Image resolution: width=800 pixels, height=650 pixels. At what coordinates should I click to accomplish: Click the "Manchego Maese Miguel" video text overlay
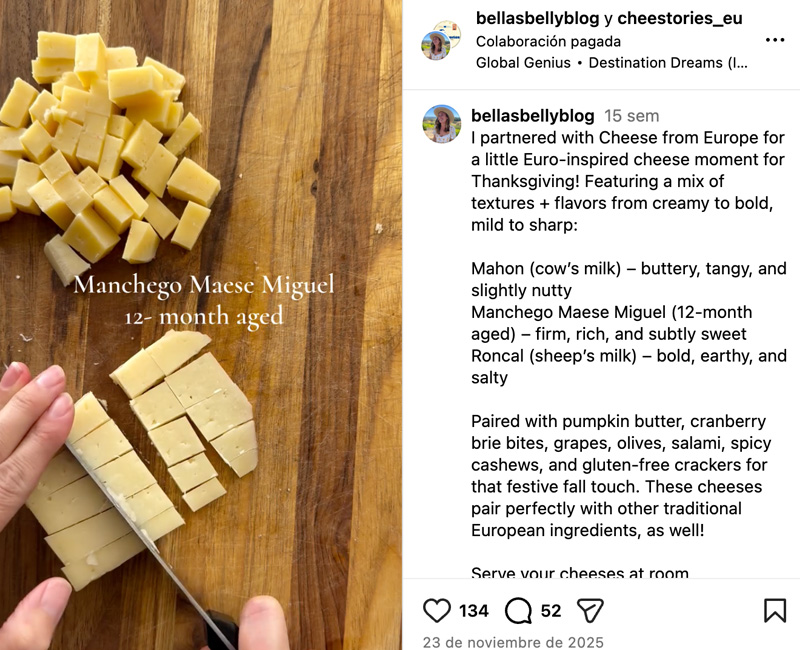(x=204, y=286)
